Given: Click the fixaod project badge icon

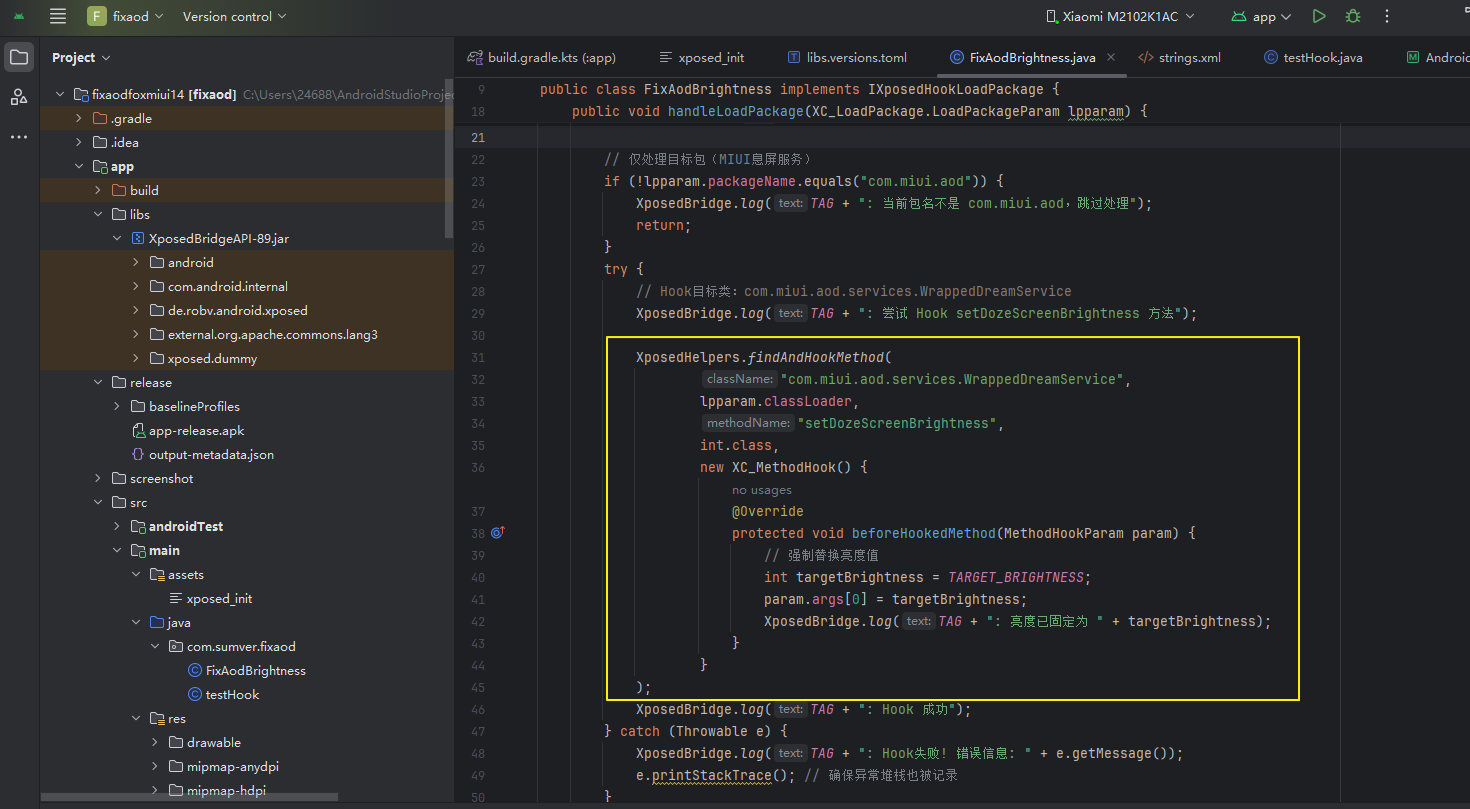Looking at the screenshot, I should [97, 16].
